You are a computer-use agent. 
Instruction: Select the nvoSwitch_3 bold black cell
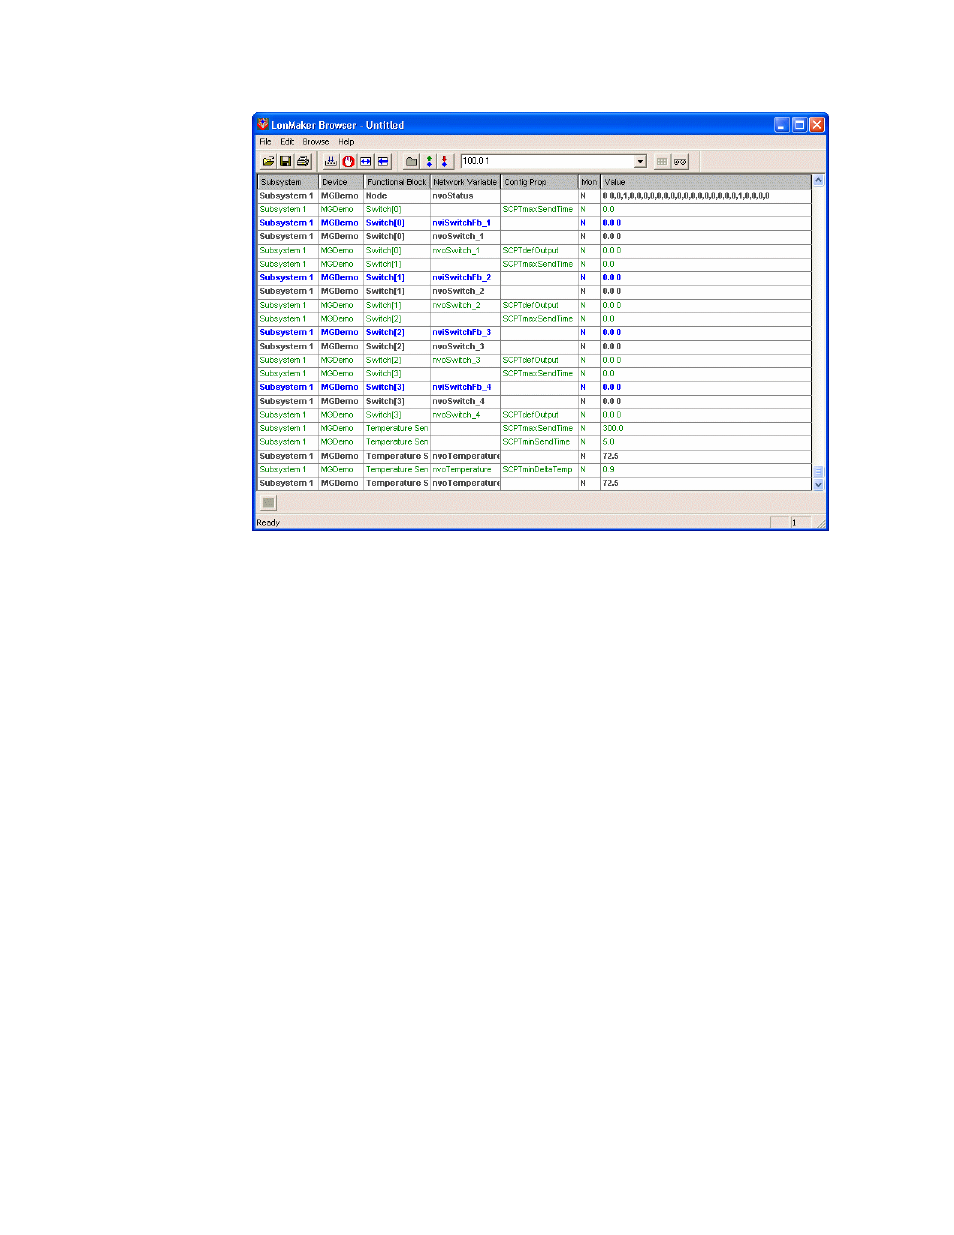click(465, 347)
